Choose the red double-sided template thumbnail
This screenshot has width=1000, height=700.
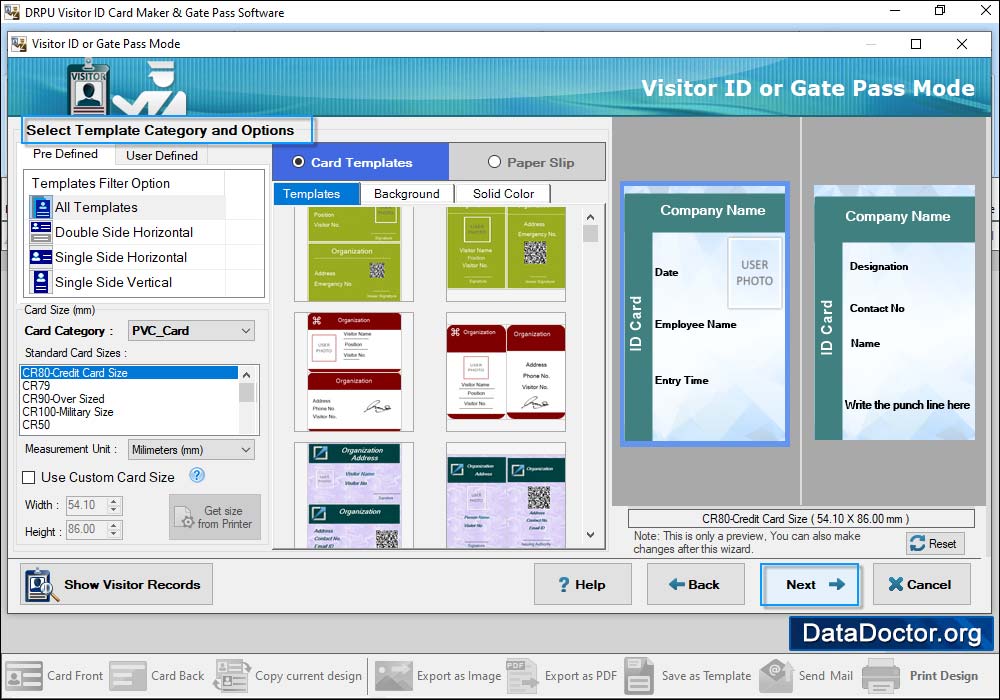click(x=506, y=372)
